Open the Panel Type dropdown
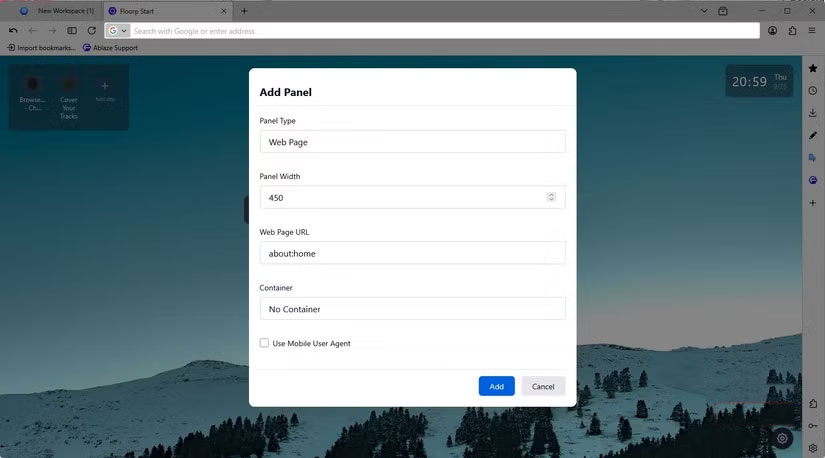The height and width of the screenshot is (458, 825). coord(412,142)
